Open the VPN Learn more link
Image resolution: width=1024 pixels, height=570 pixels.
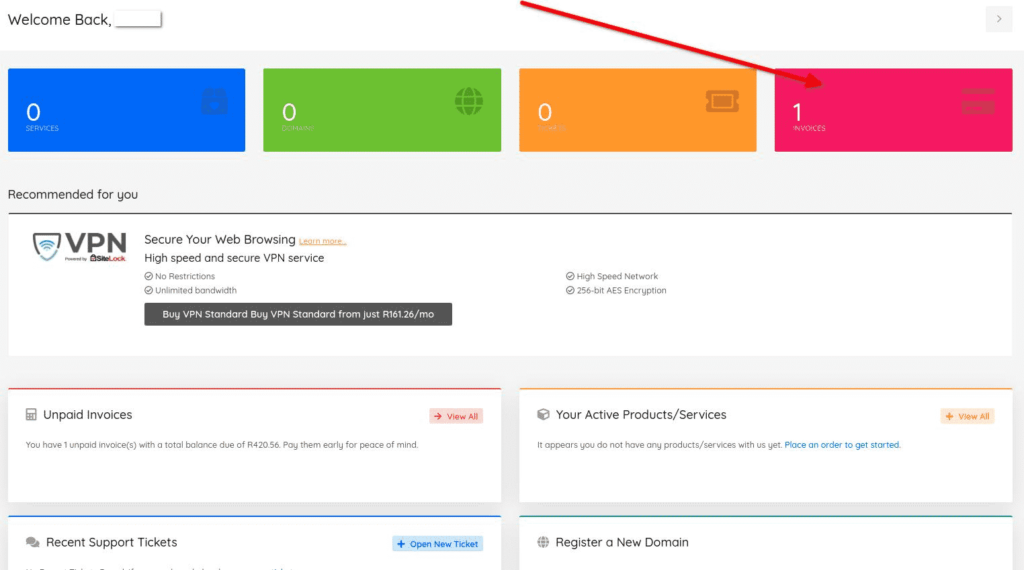click(x=323, y=241)
